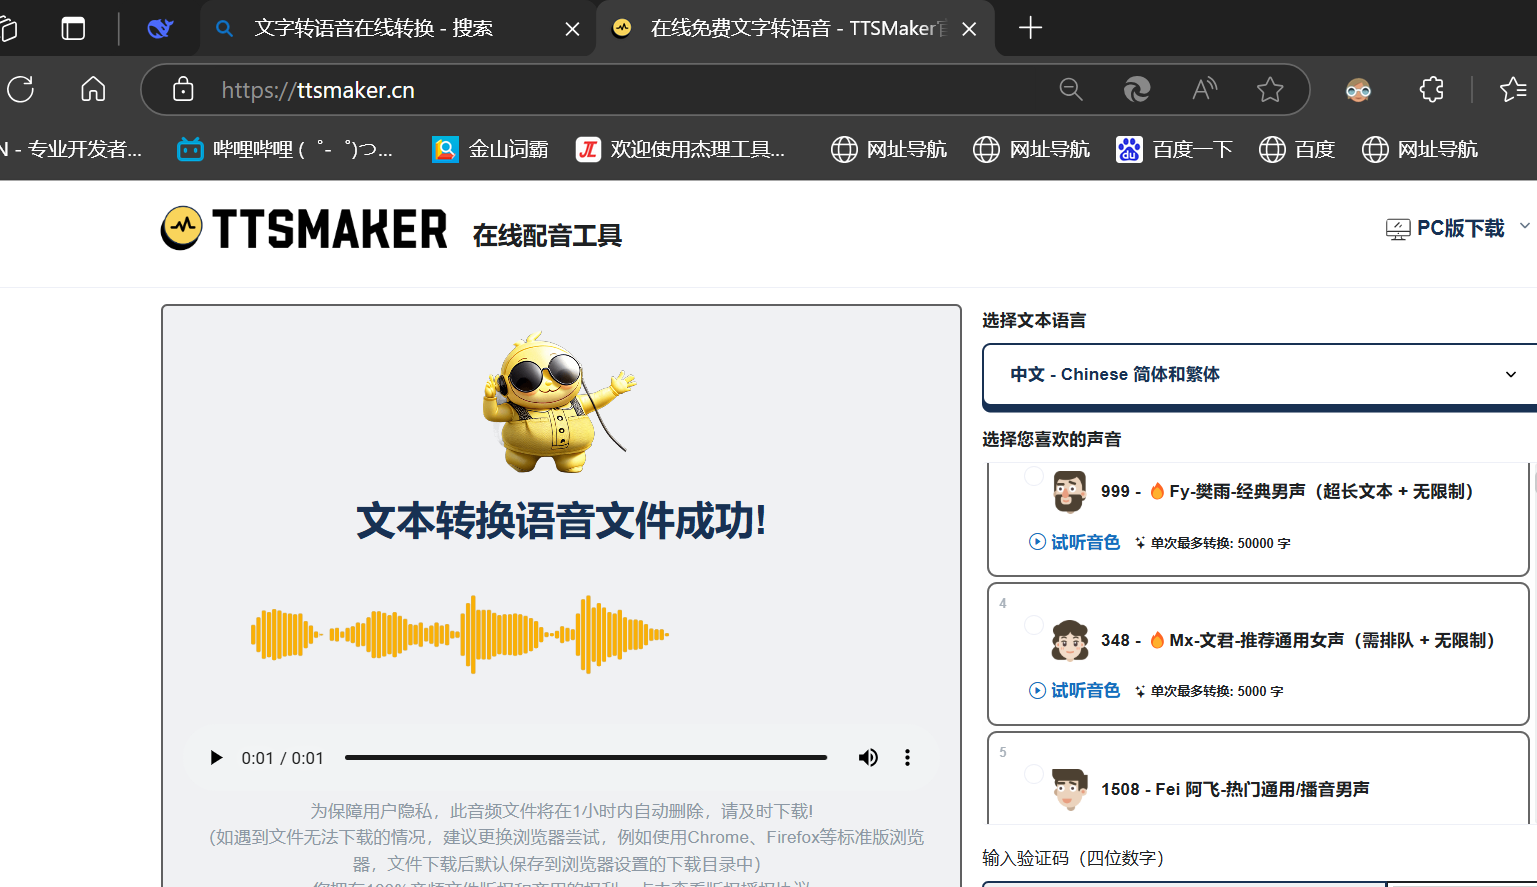The image size is (1537, 887).
Task: Open browser extensions puzzle icon
Action: click(x=1432, y=90)
